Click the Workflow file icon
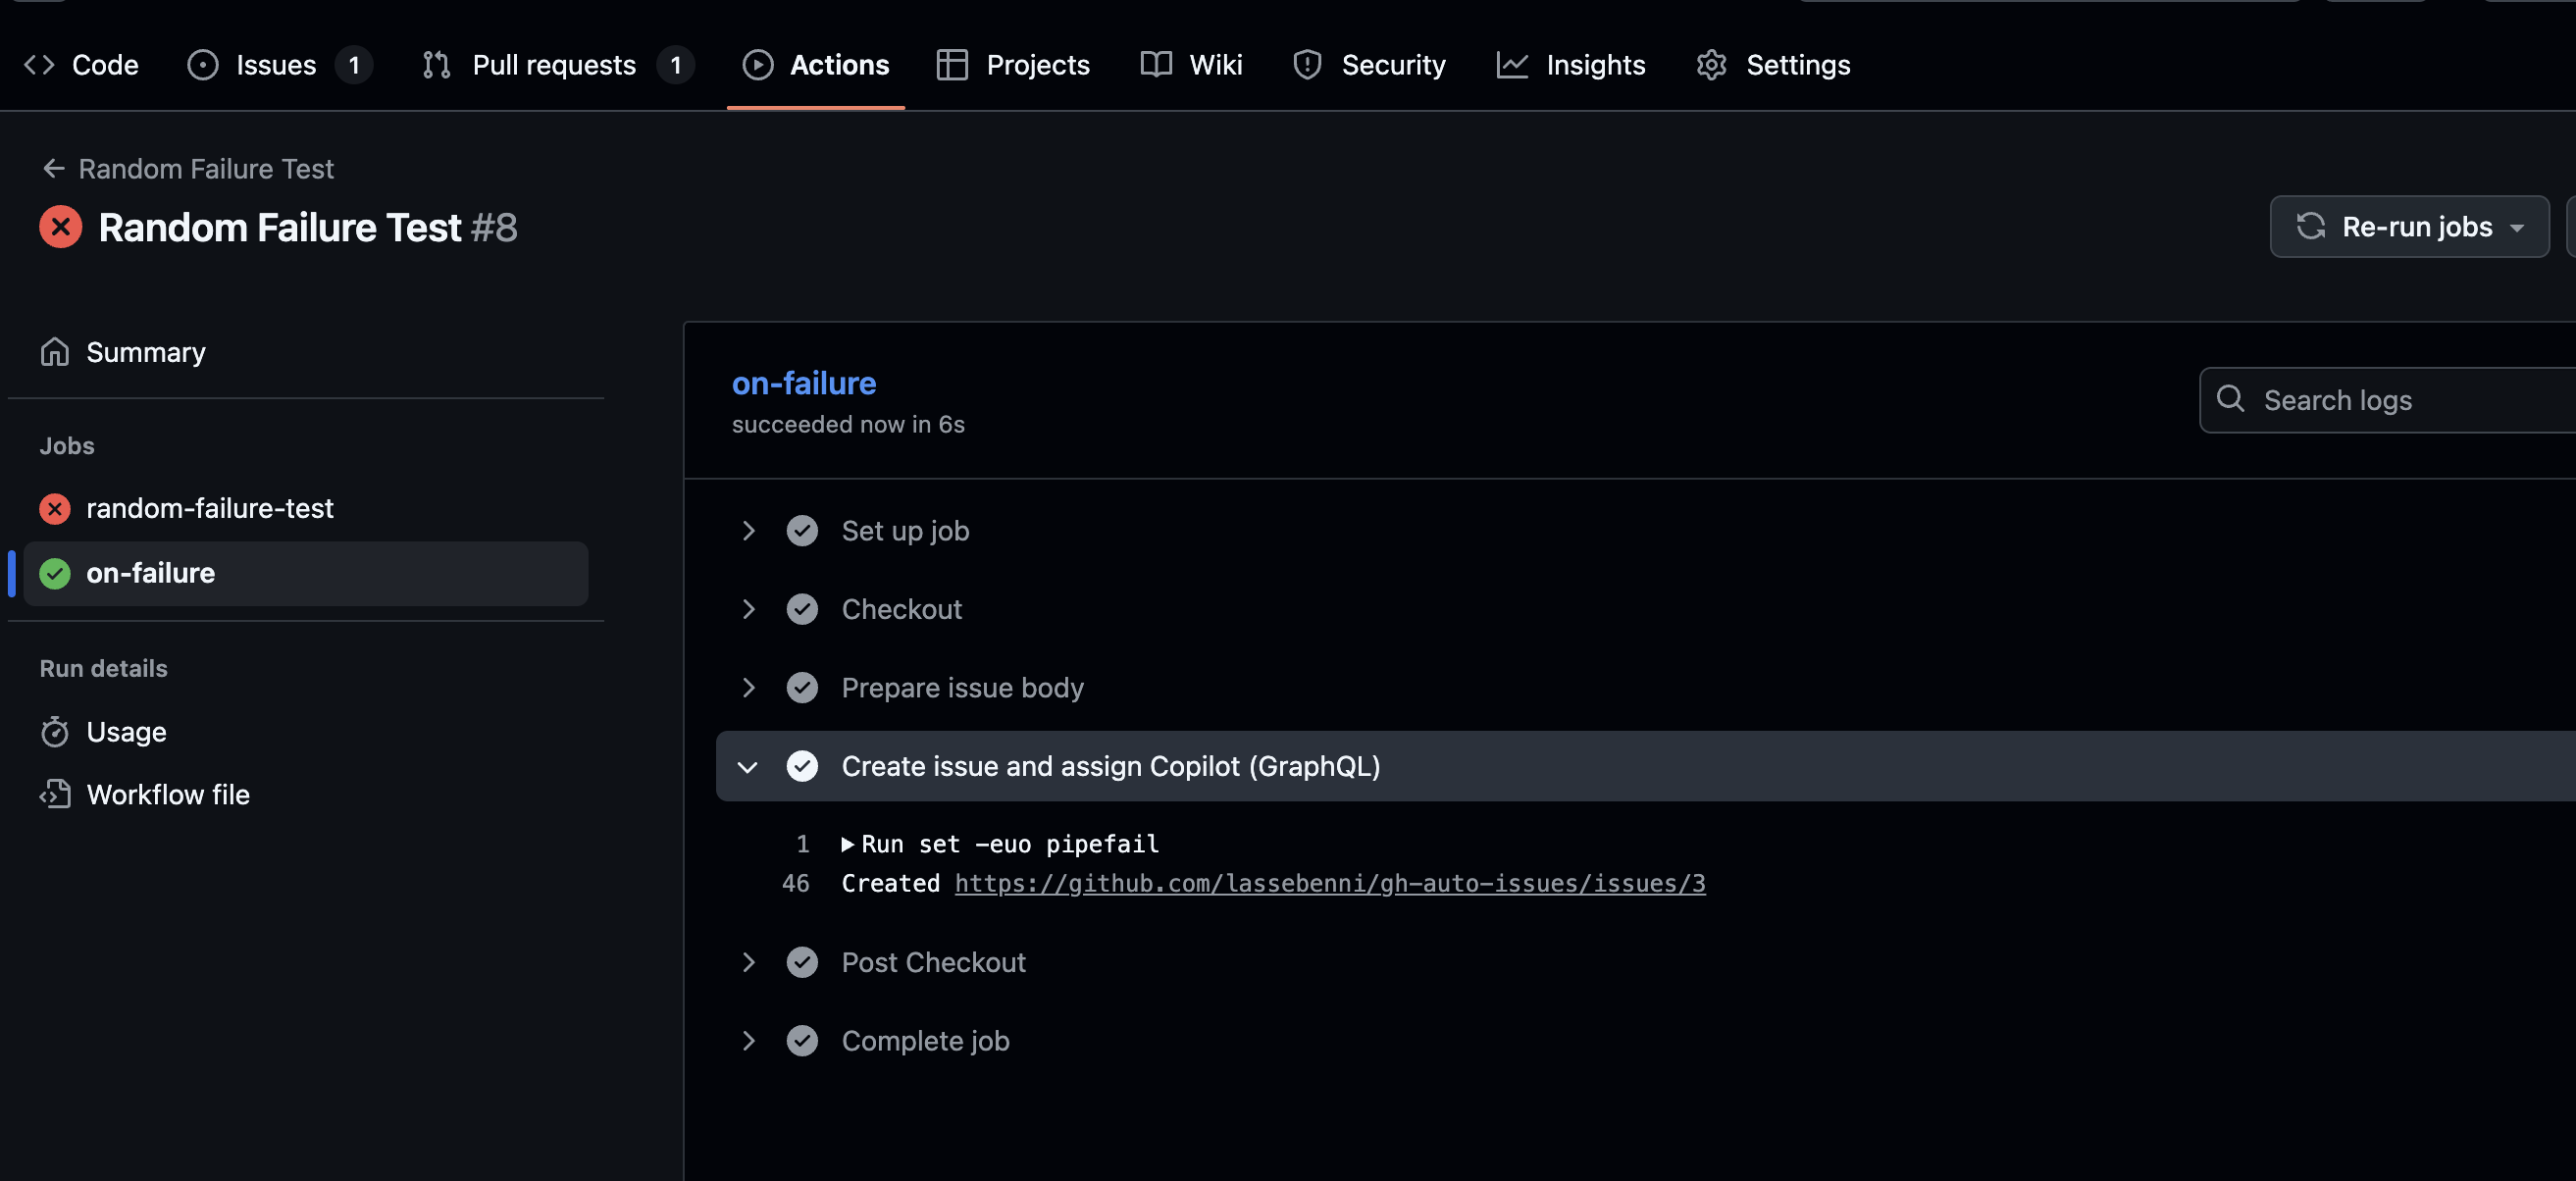This screenshot has width=2576, height=1181. tap(55, 794)
